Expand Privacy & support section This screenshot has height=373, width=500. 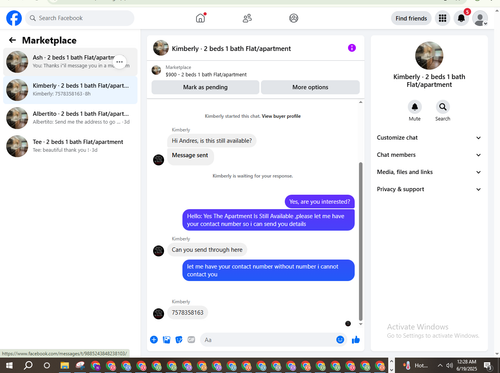pyautogui.click(x=429, y=189)
